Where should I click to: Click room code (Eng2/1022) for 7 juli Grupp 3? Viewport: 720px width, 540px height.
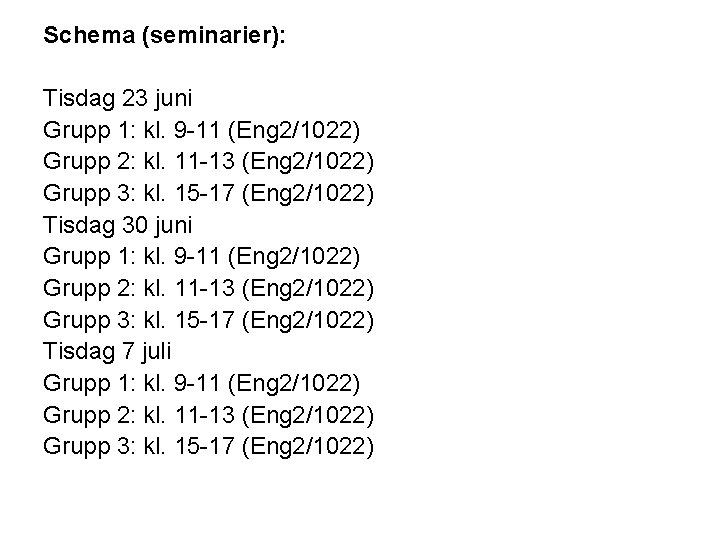[x=308, y=447]
